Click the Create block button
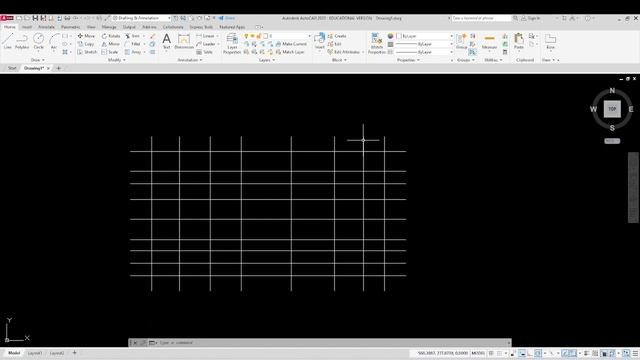The height and width of the screenshot is (360, 640). (337, 36)
